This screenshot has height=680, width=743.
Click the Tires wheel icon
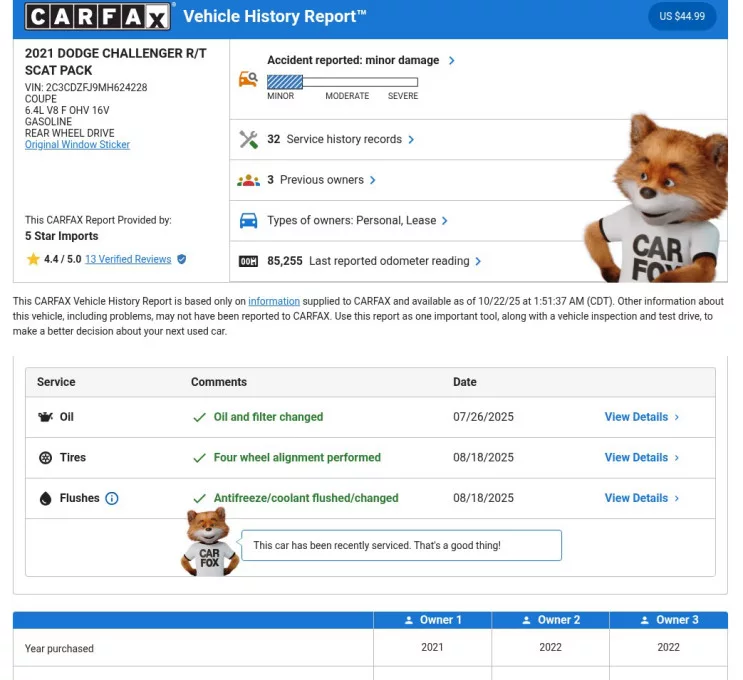pyautogui.click(x=45, y=458)
